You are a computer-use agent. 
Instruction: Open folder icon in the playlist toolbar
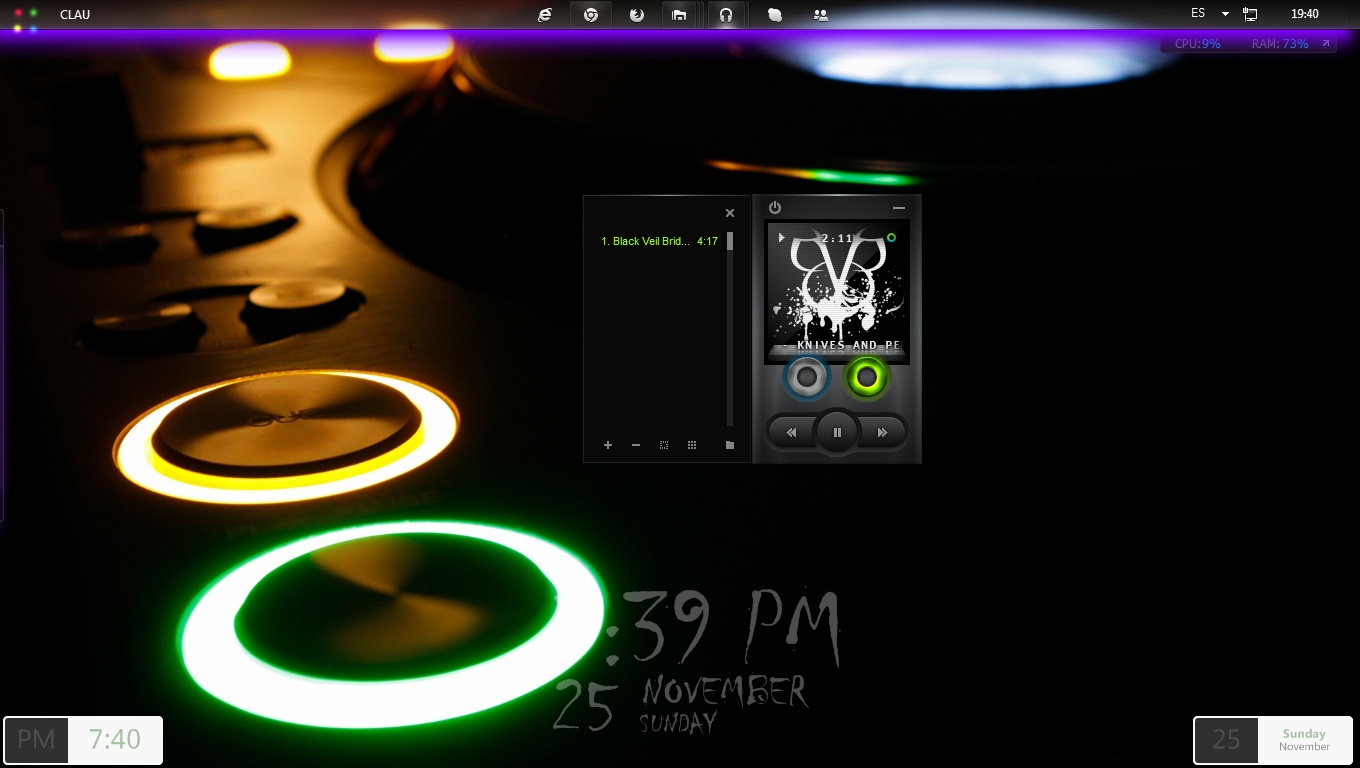click(x=730, y=445)
